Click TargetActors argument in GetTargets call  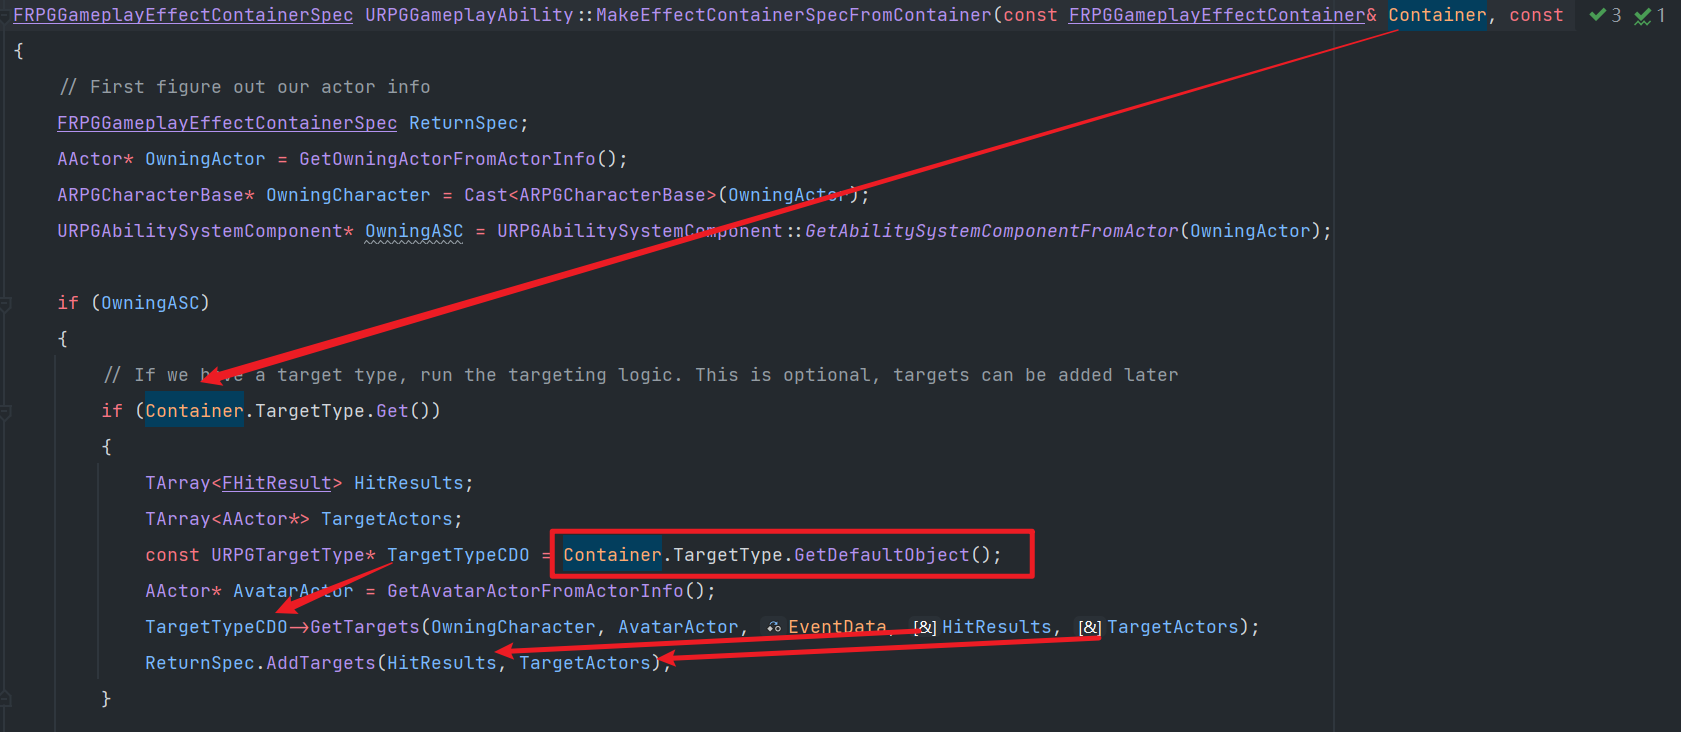tap(1173, 627)
